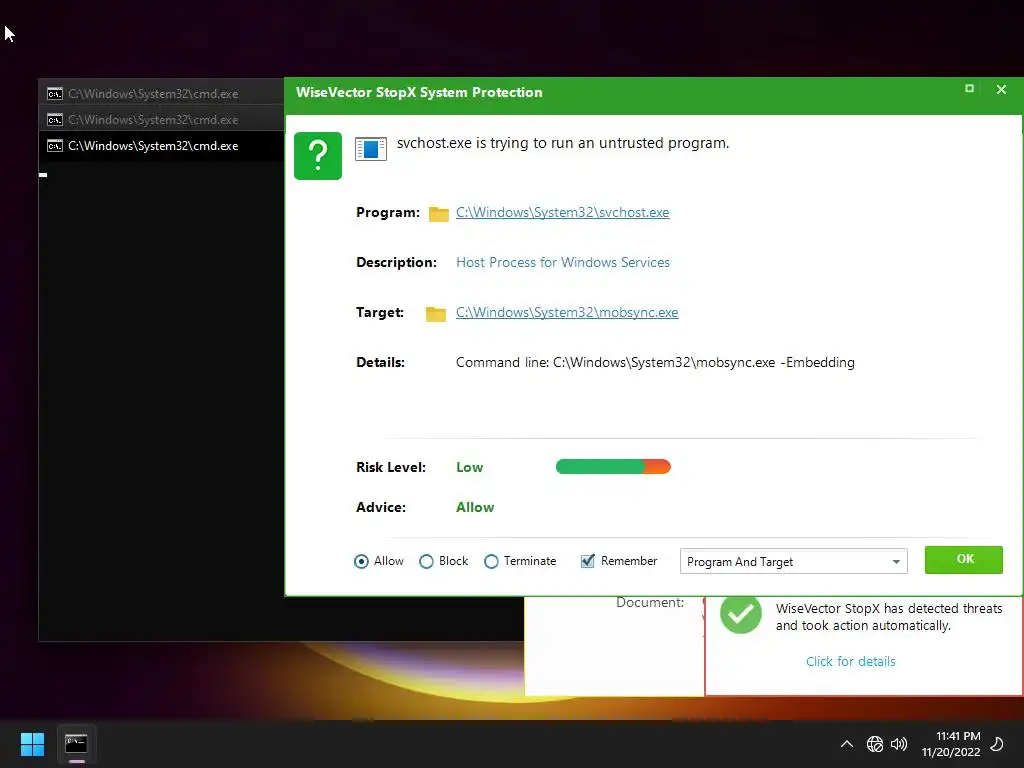Click the risk level indicator bar
The height and width of the screenshot is (768, 1024).
613,466
